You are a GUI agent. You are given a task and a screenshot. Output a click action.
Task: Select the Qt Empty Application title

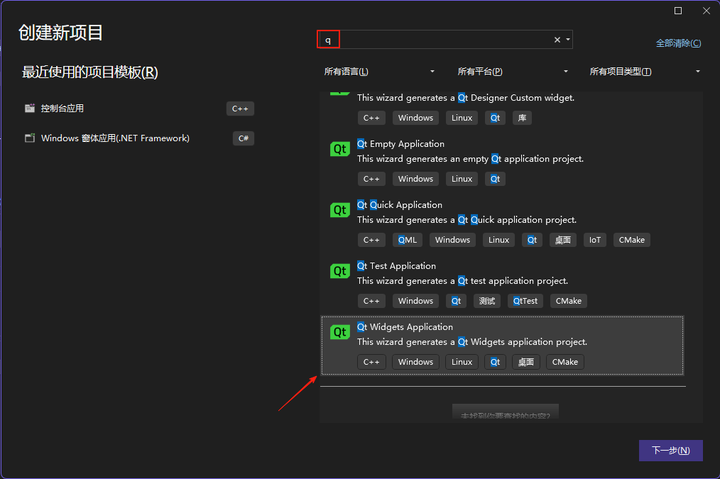pyautogui.click(x=401, y=144)
